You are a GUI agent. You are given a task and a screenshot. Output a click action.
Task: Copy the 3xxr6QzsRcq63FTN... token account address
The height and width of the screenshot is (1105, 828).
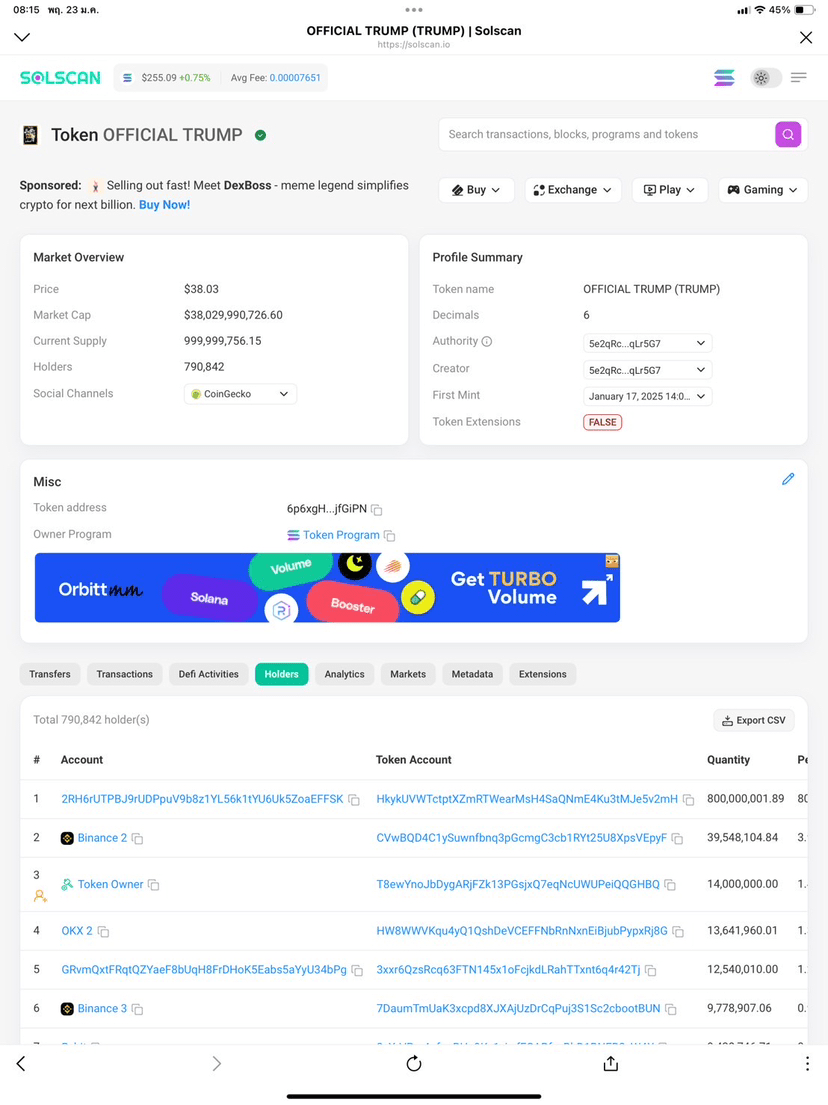(651, 970)
